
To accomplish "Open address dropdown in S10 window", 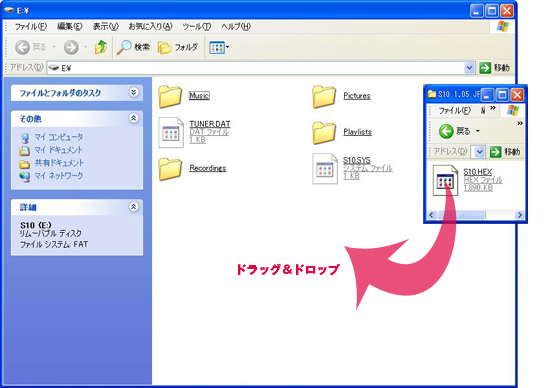I will tap(479, 152).
